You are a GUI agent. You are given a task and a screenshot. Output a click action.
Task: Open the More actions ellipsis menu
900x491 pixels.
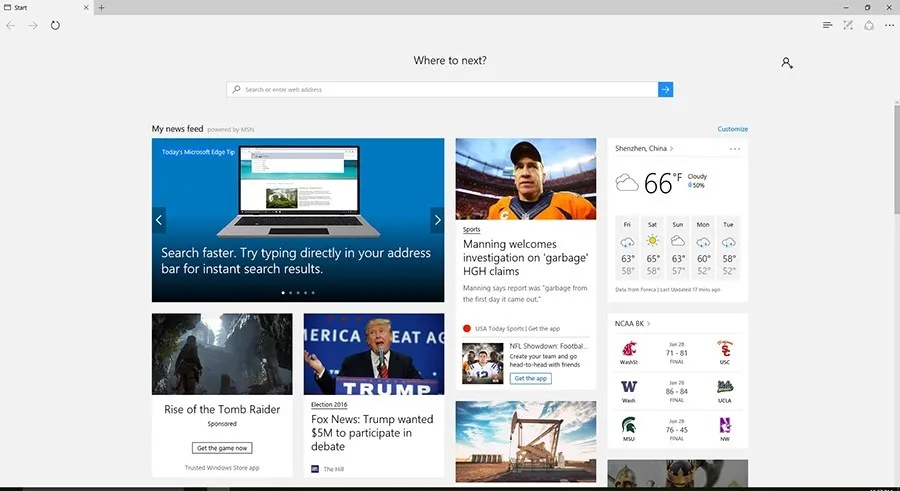(890, 25)
